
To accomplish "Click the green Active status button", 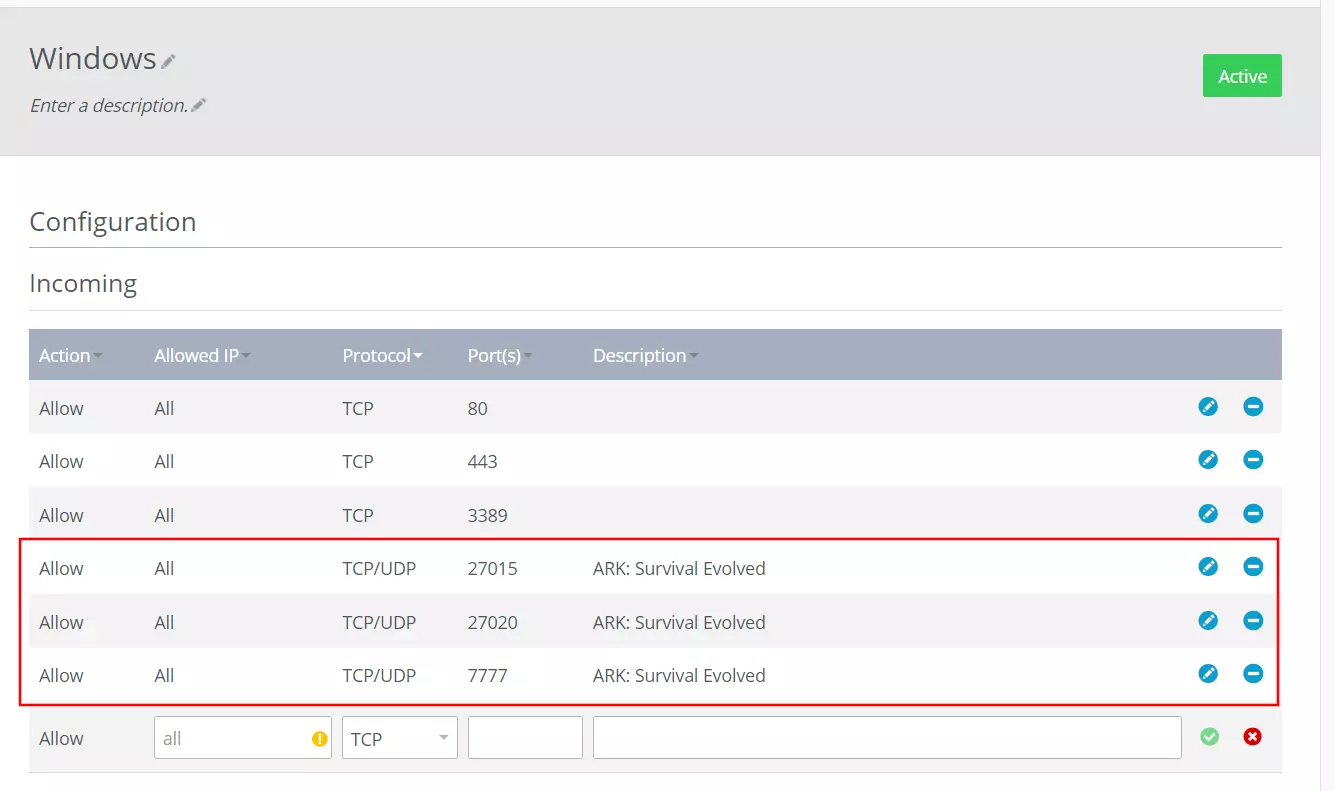I will [x=1242, y=77].
